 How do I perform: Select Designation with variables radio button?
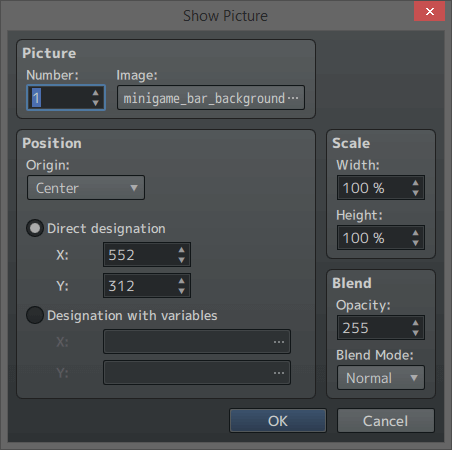(35, 315)
